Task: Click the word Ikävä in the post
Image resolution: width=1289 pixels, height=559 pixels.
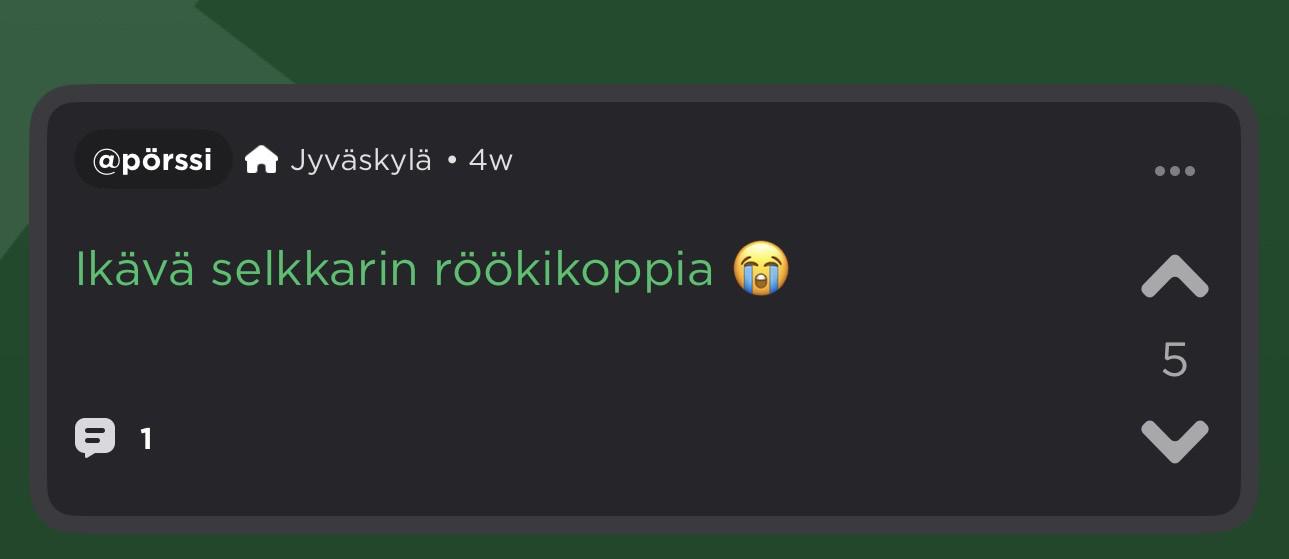Action: coord(135,269)
